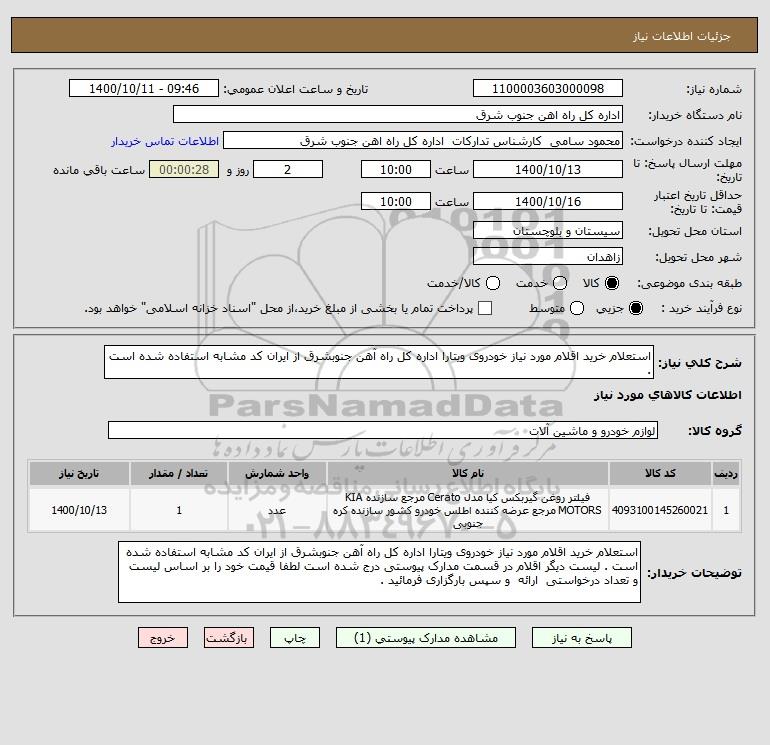Click the نوع فرآیند خرید label

pos(701,308)
